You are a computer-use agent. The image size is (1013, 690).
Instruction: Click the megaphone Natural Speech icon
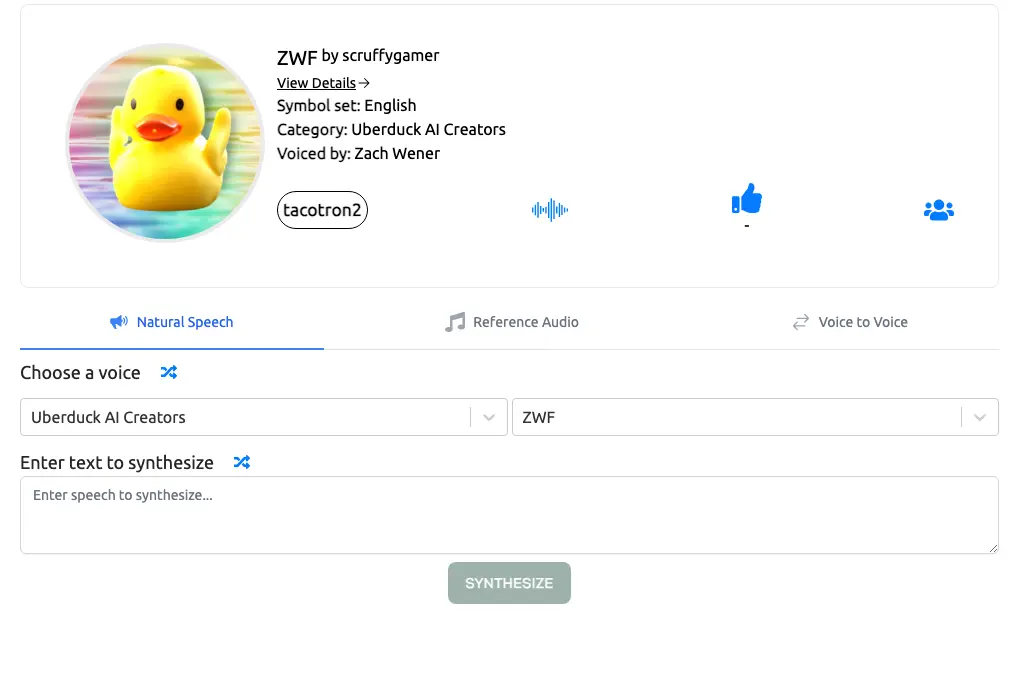coord(119,322)
